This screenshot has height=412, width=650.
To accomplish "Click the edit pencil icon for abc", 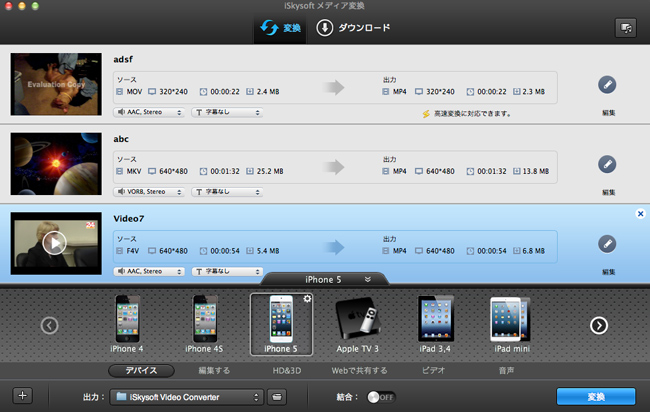I will point(607,164).
